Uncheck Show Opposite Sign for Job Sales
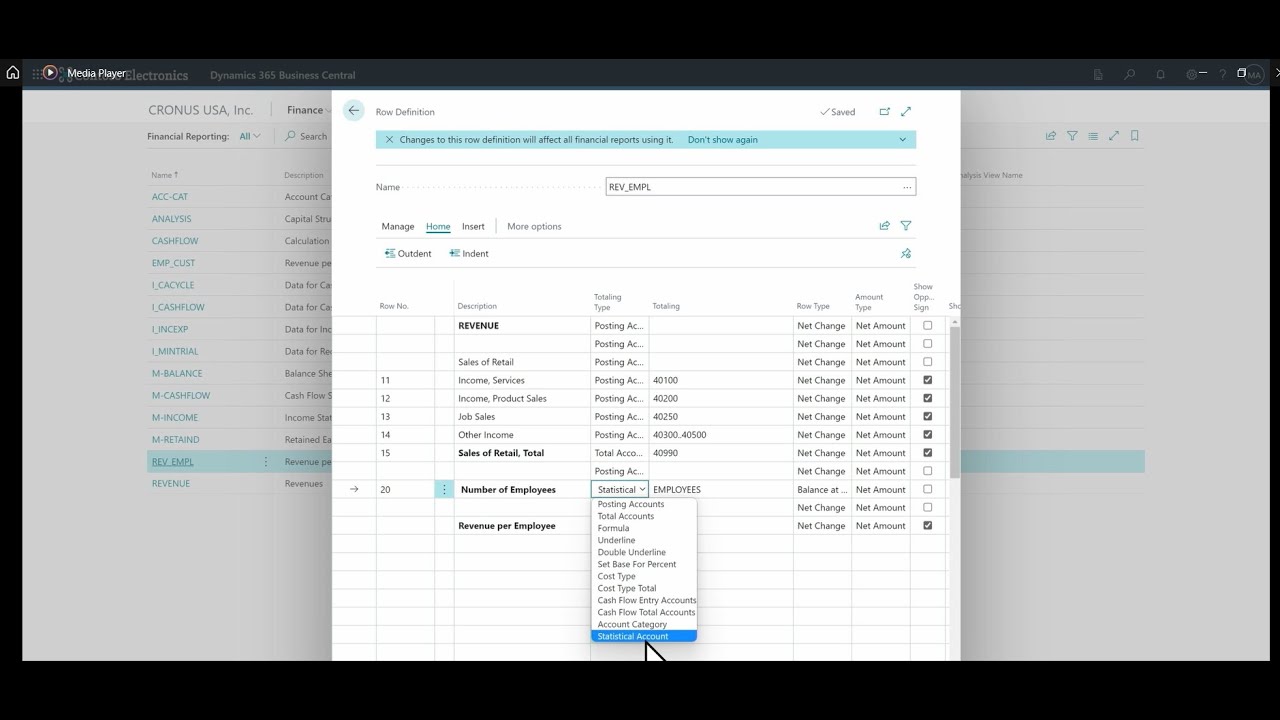The height and width of the screenshot is (720, 1280). click(x=928, y=417)
